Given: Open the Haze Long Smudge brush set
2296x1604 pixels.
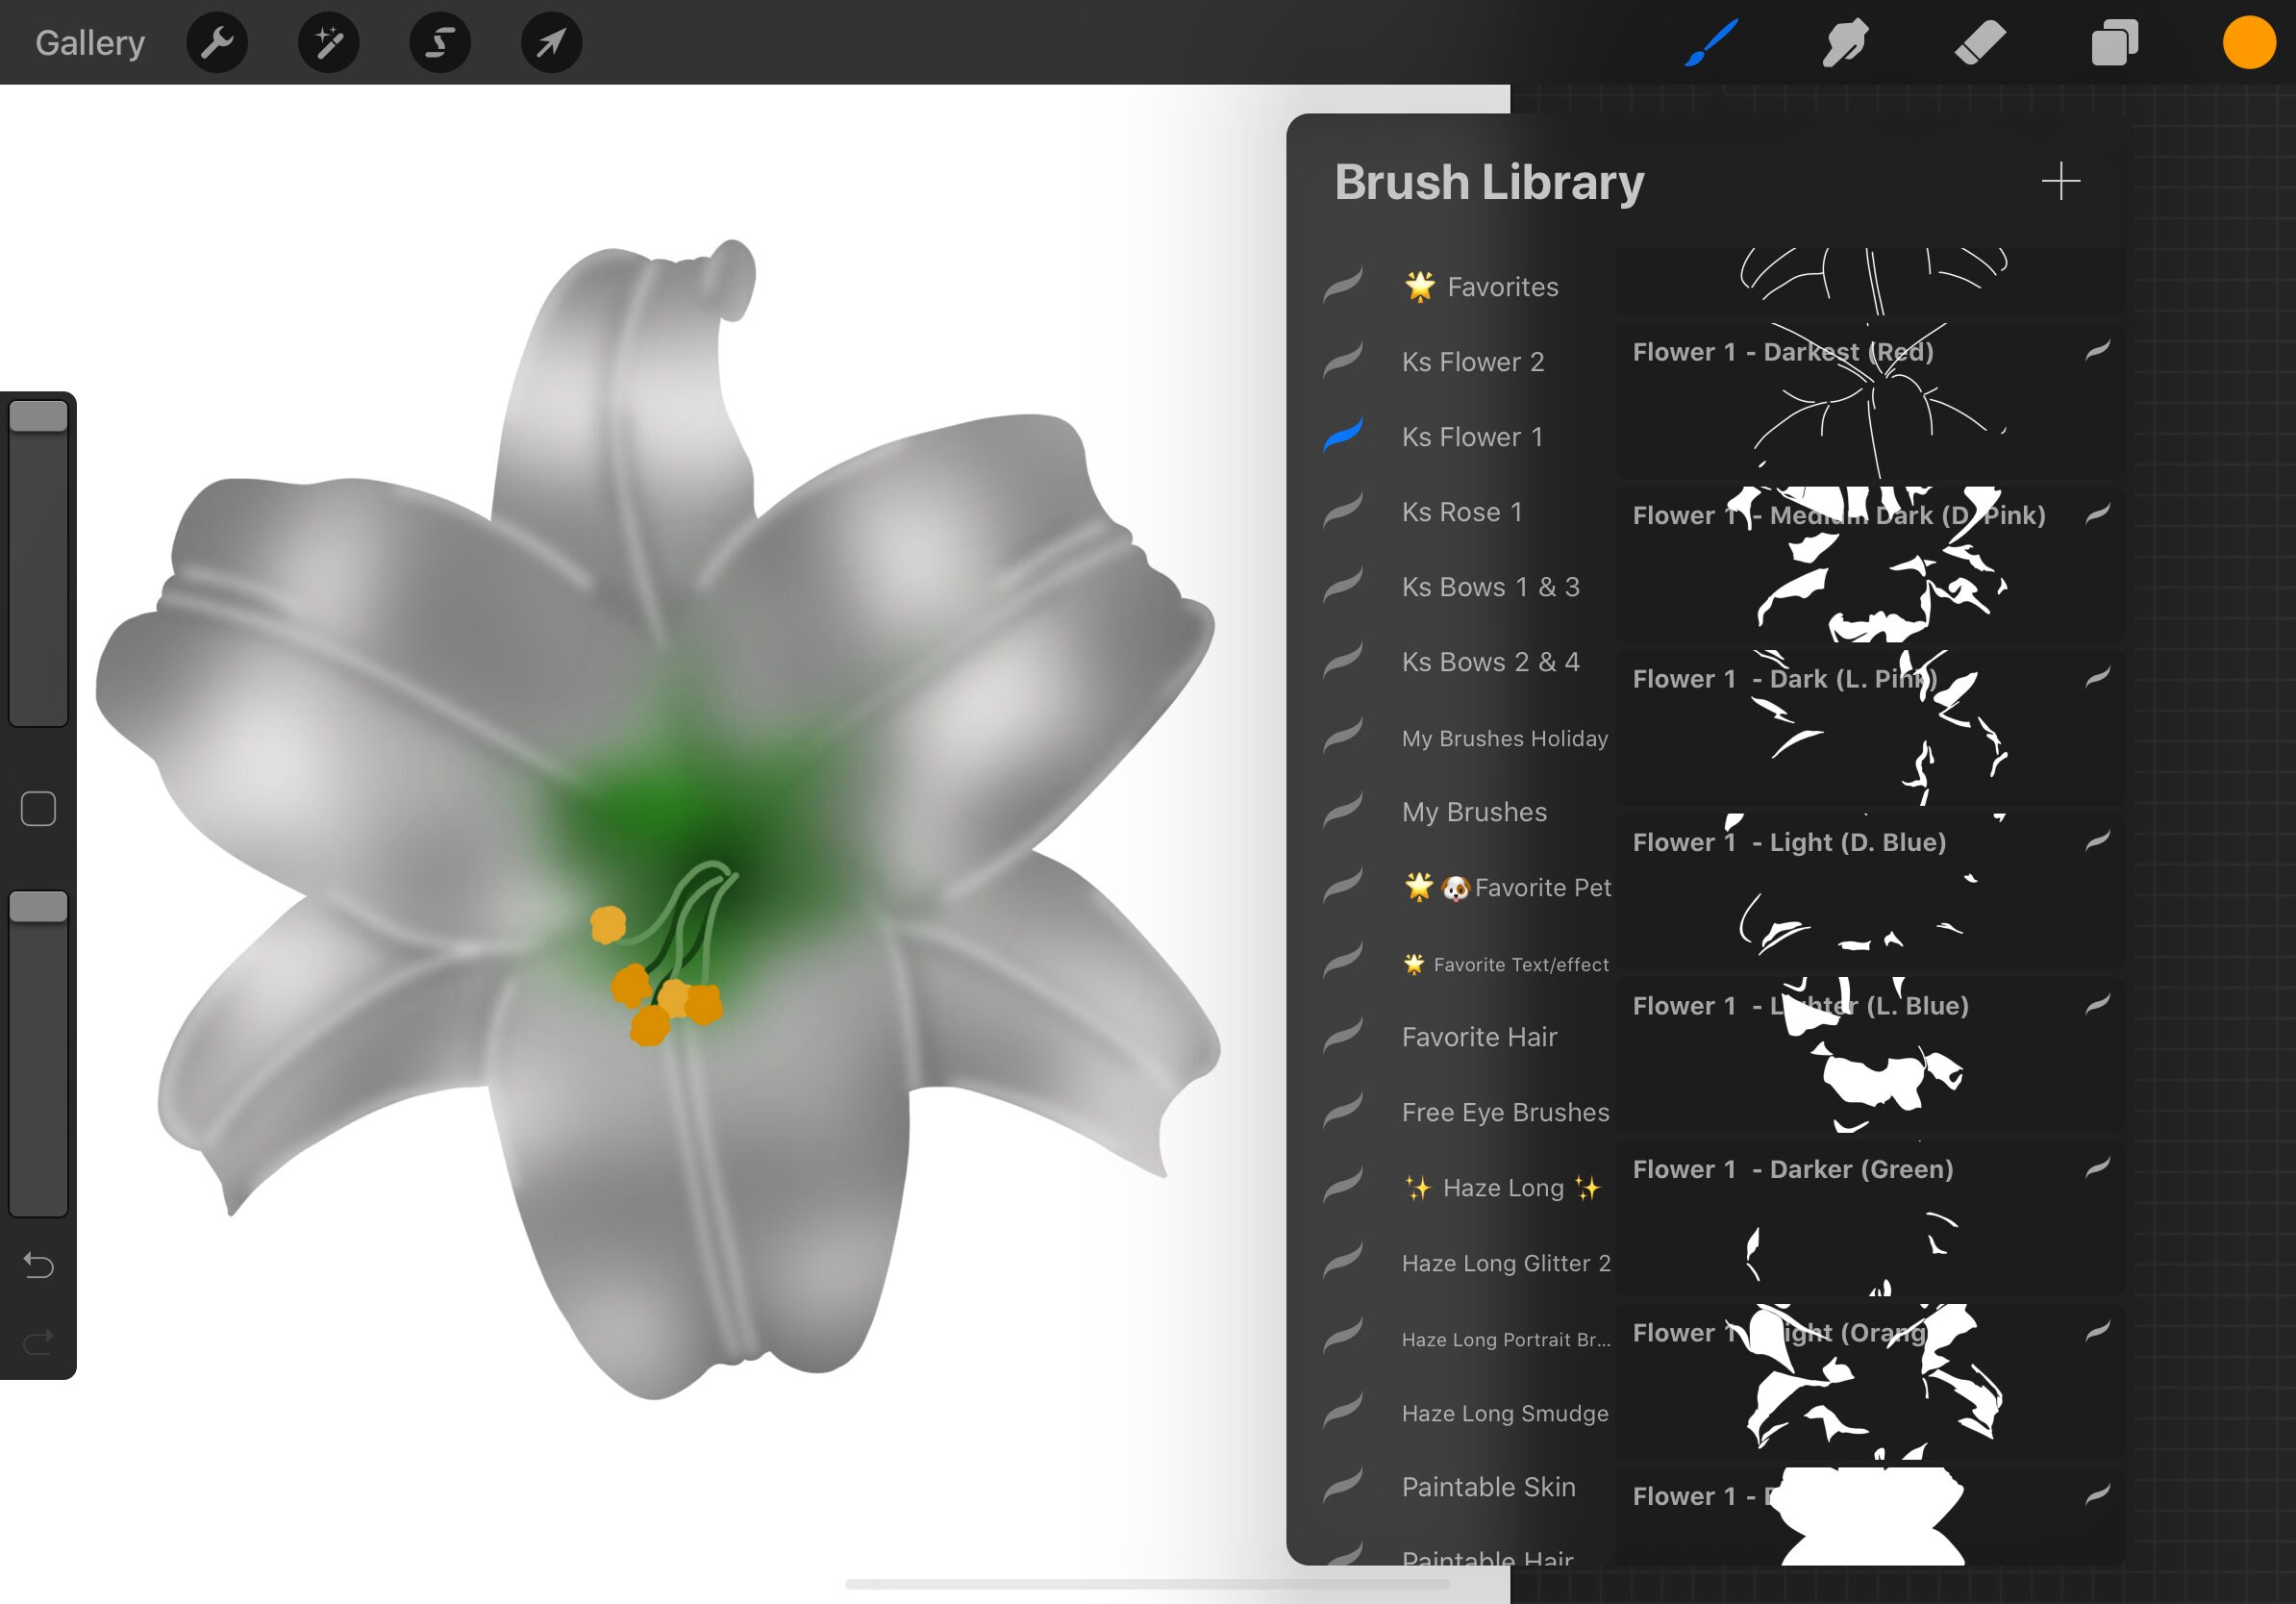Looking at the screenshot, I should pos(1504,1413).
